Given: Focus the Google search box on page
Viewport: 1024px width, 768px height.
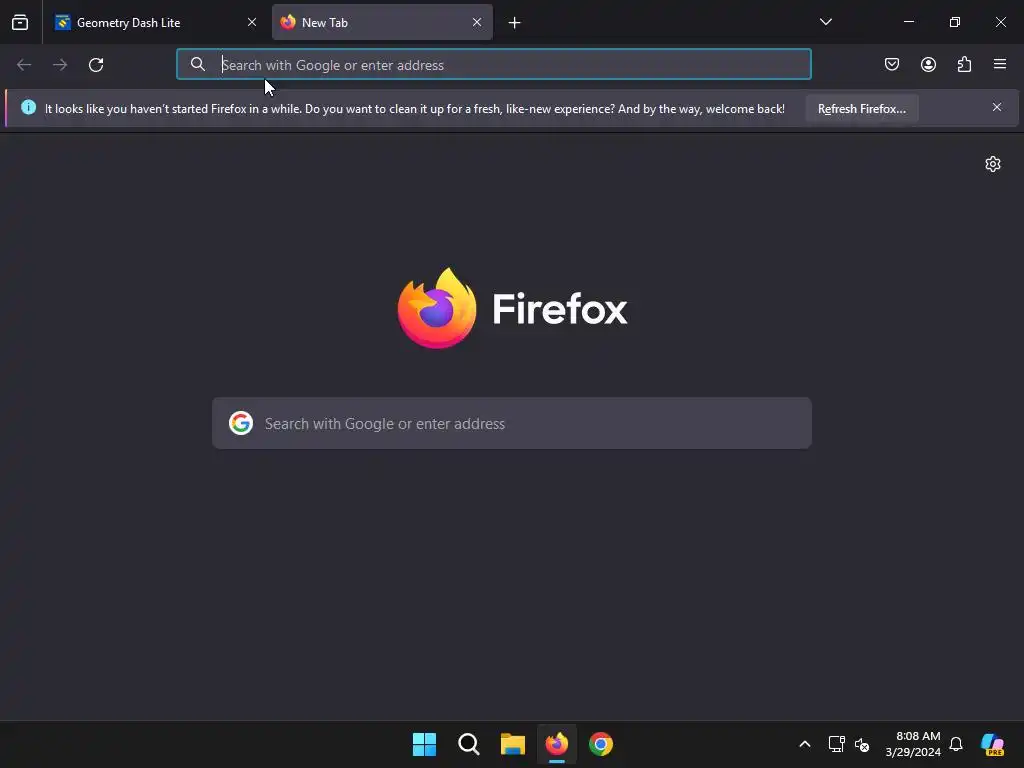Looking at the screenshot, I should point(512,423).
